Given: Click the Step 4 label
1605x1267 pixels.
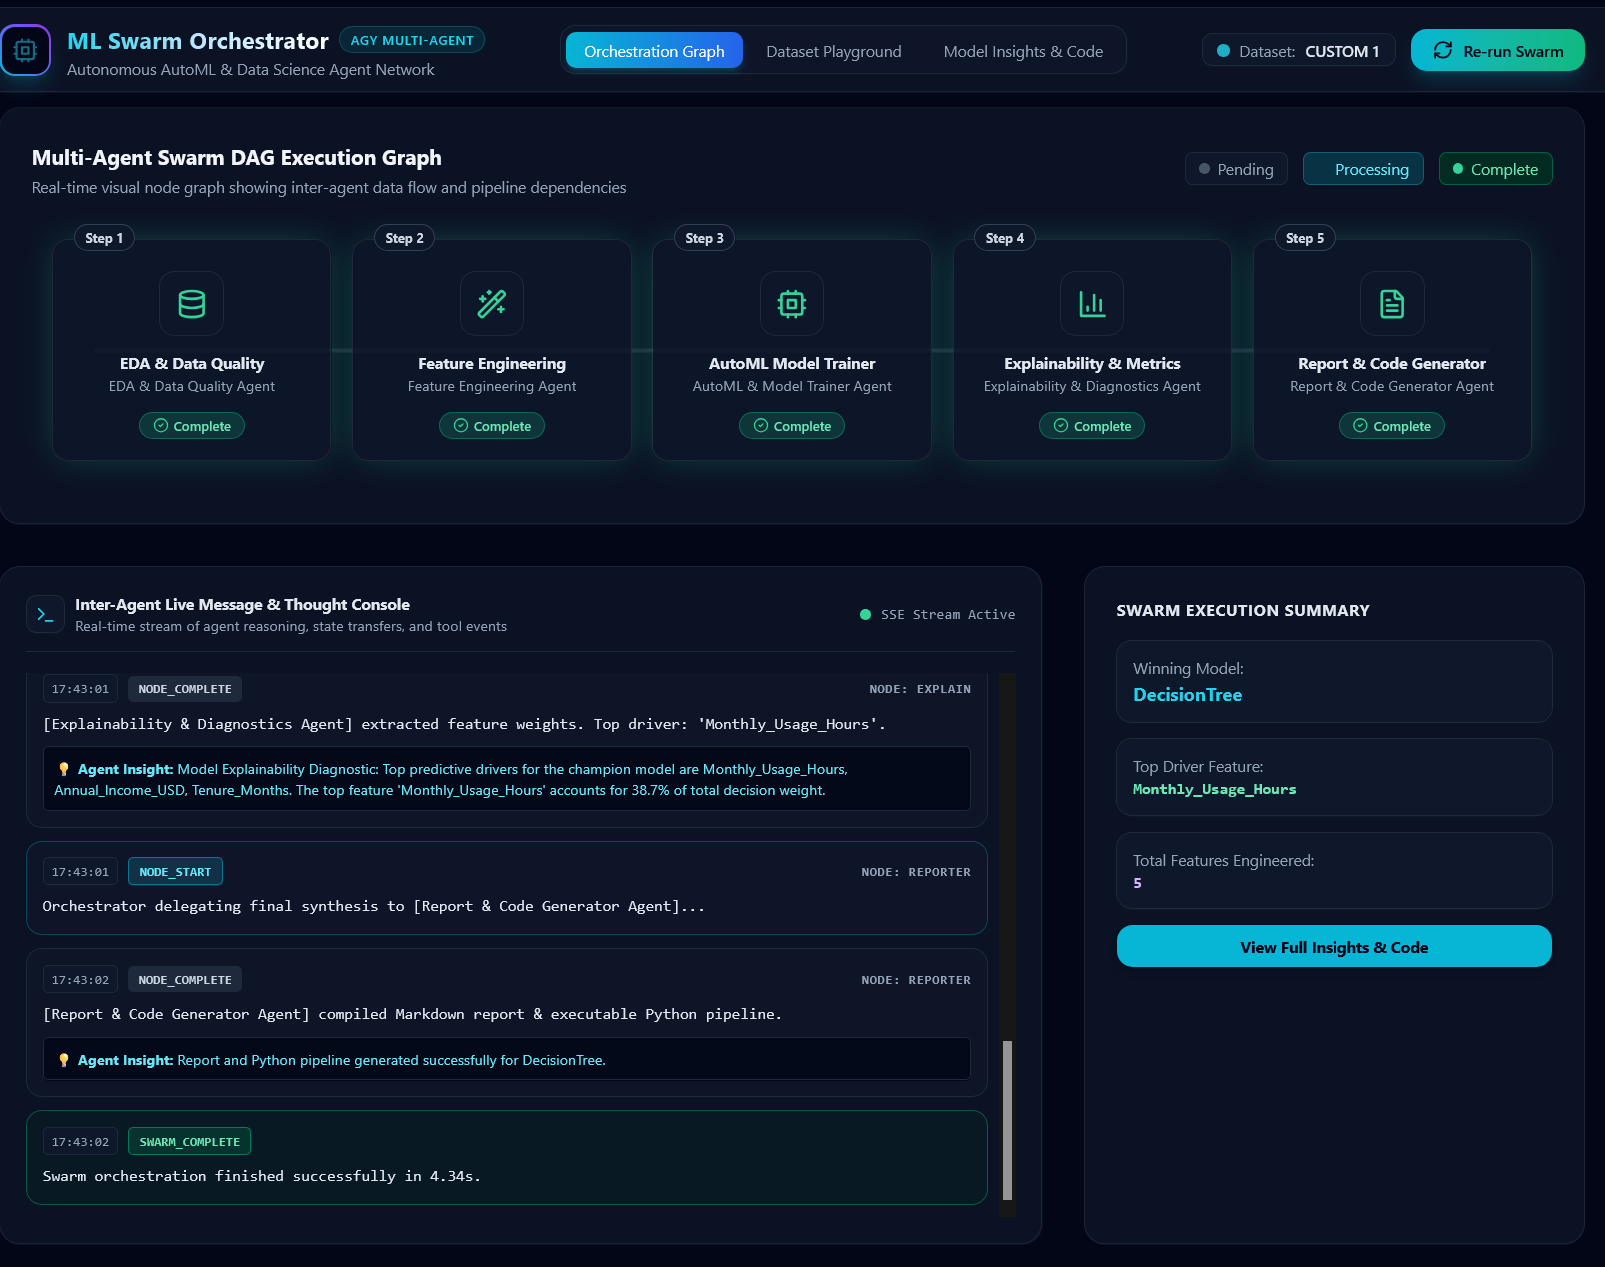Looking at the screenshot, I should [1004, 238].
